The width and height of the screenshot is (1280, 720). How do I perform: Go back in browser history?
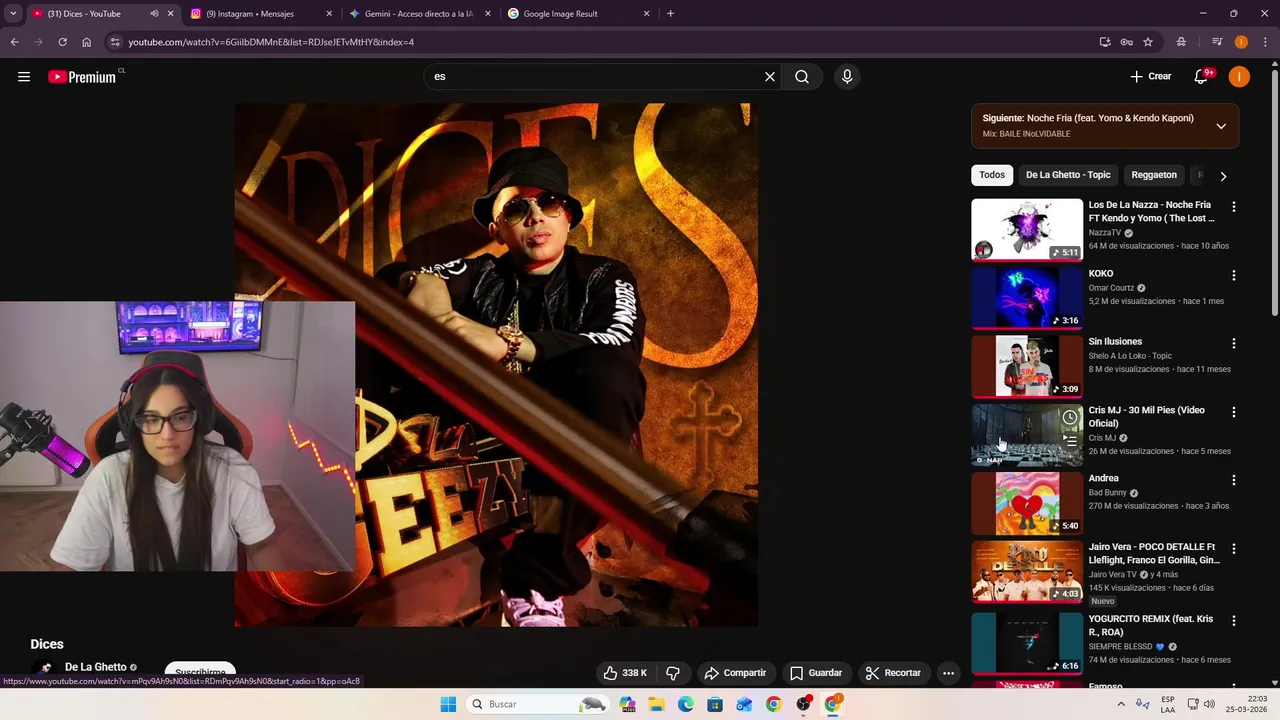14,42
